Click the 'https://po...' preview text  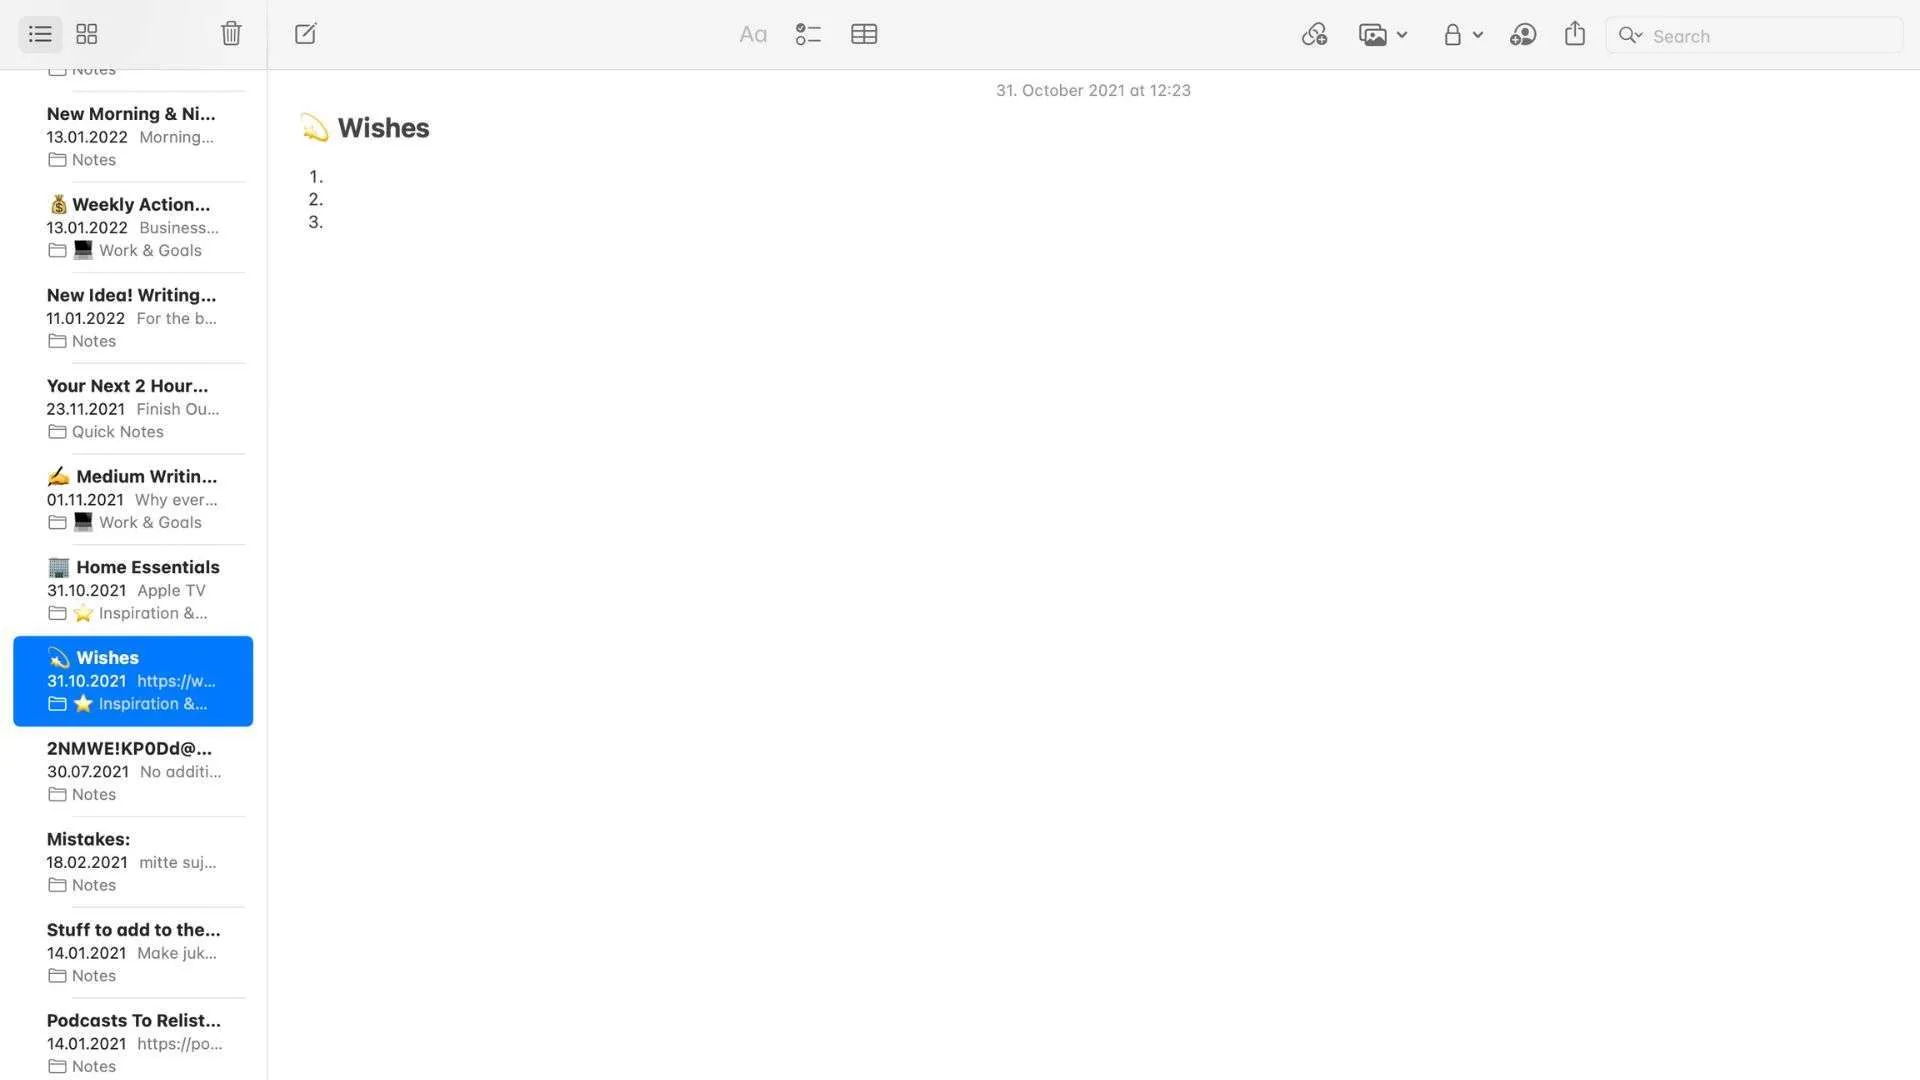[x=180, y=1044]
